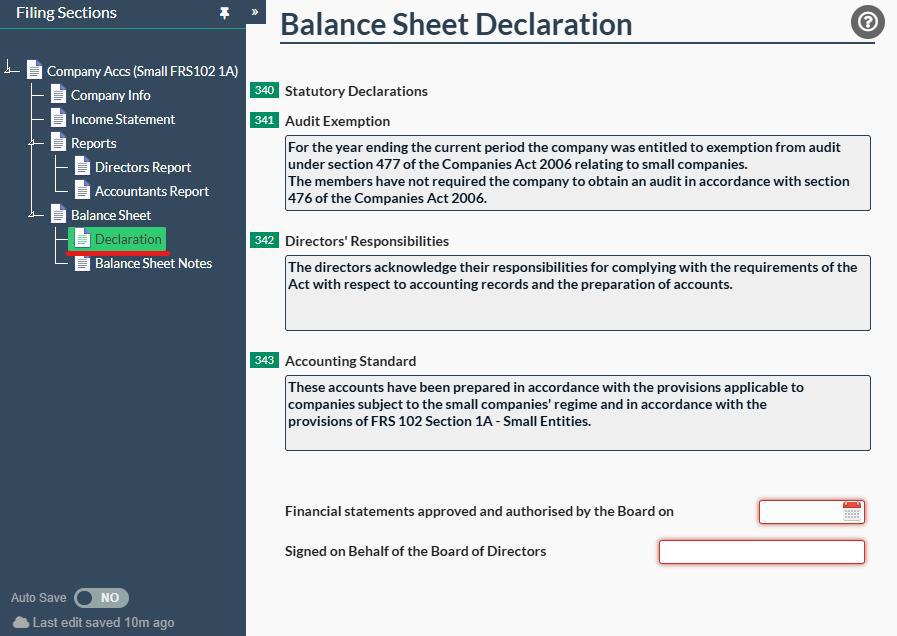This screenshot has height=636, width=897.
Task: Click the Signed on Behalf input field
Action: pyautogui.click(x=761, y=551)
